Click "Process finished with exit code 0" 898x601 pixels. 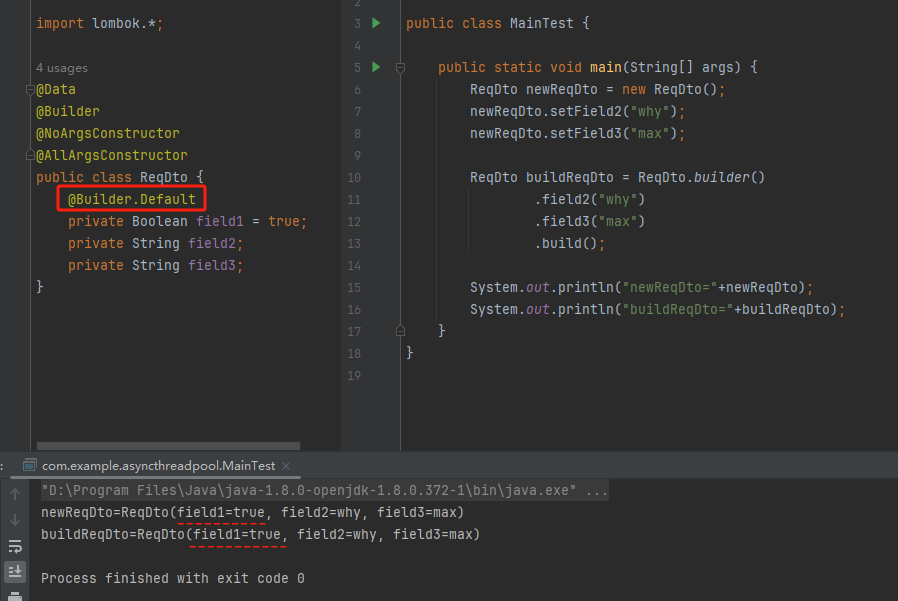[172, 579]
